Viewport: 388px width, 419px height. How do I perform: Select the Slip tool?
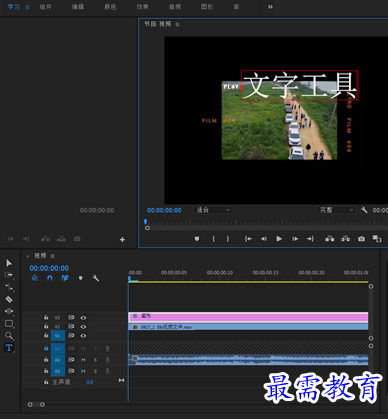[9, 311]
